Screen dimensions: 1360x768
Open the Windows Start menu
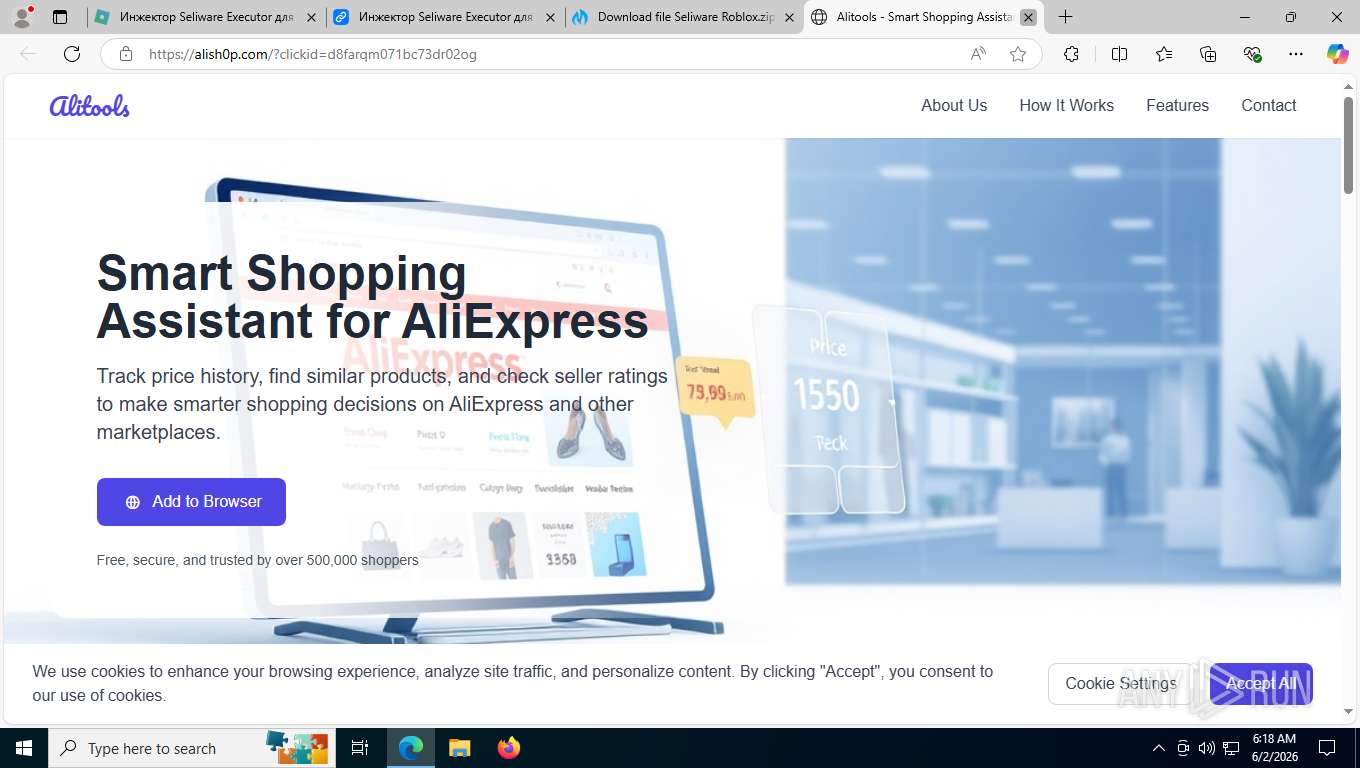tap(23, 748)
